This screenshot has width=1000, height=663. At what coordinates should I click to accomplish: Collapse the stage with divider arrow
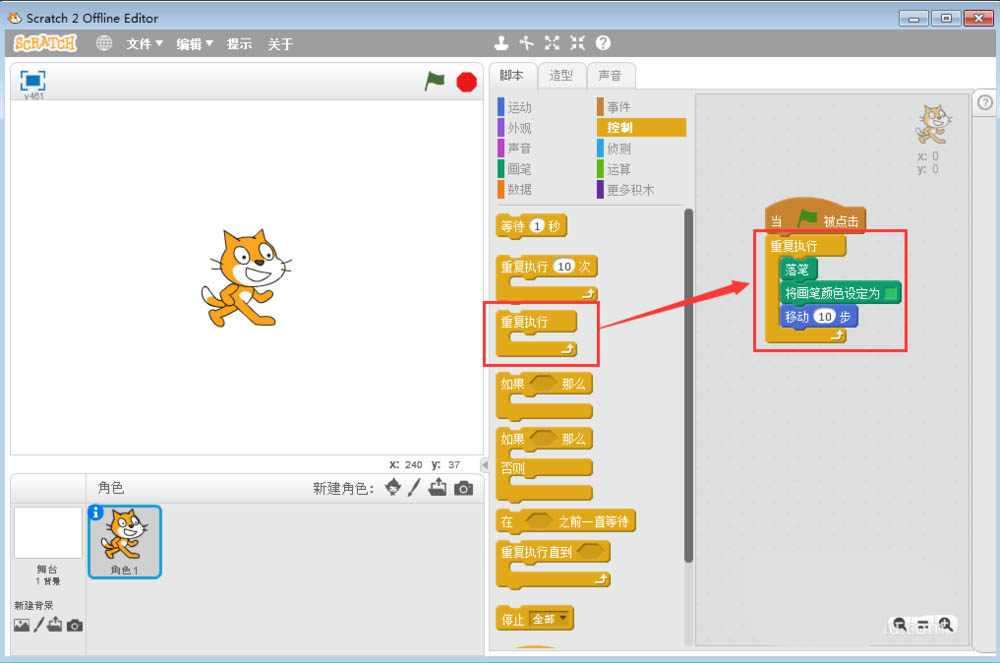point(485,465)
